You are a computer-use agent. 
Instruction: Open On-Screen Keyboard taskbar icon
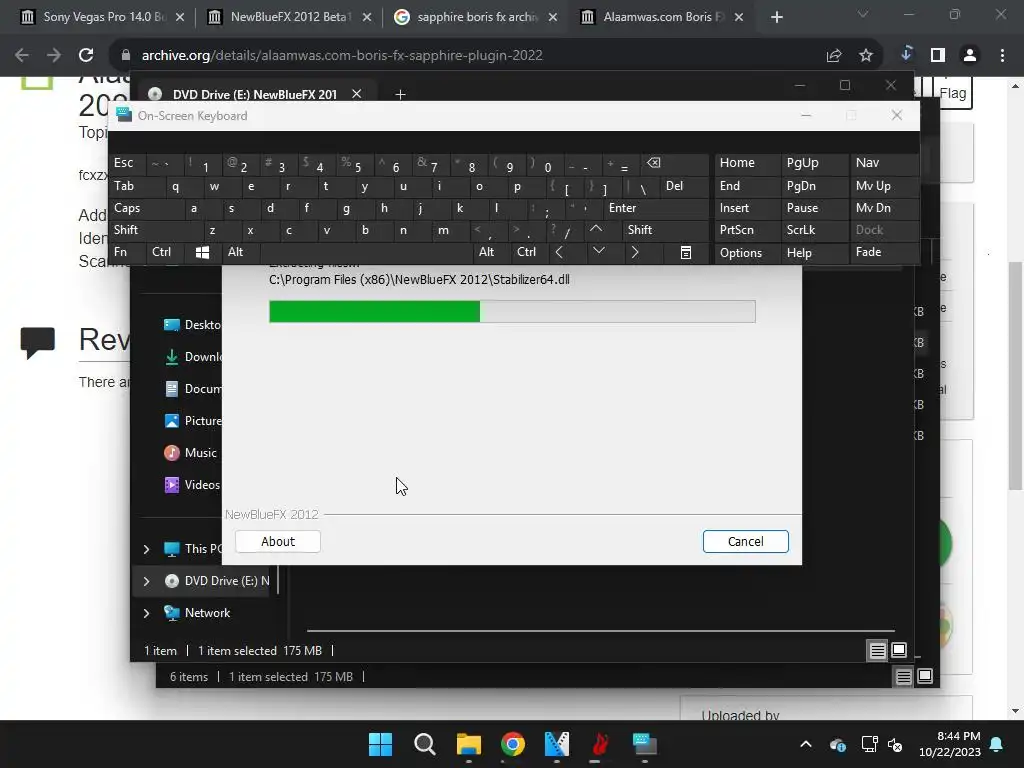[x=645, y=744]
